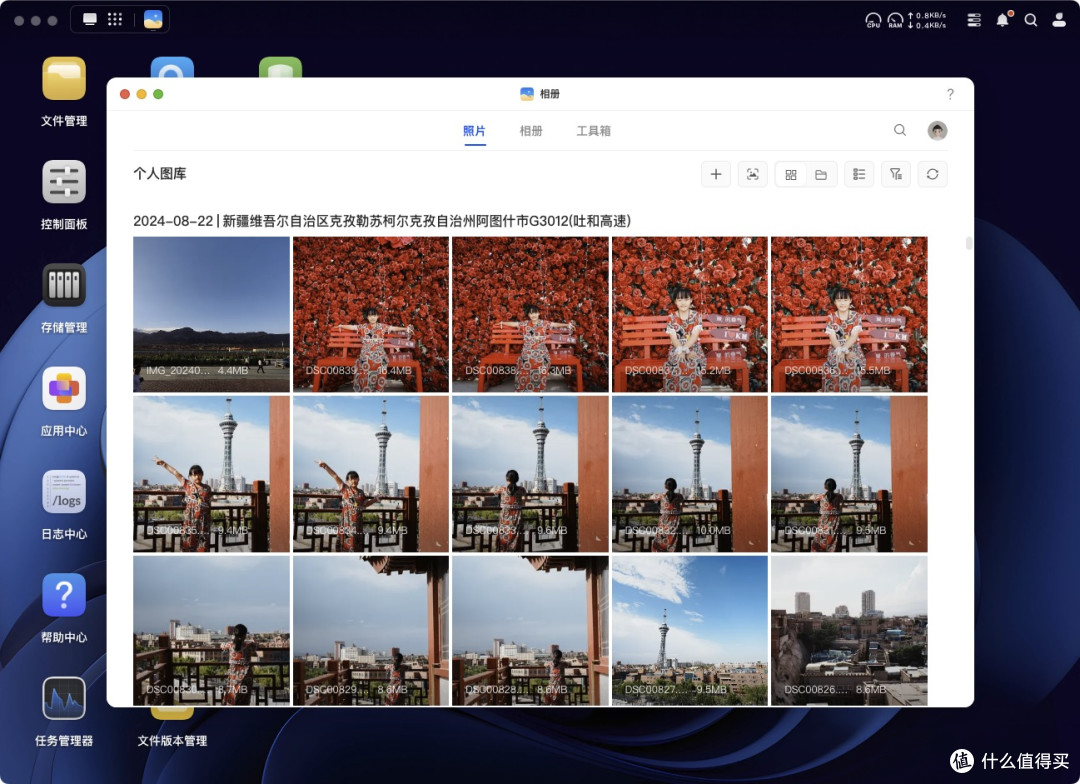This screenshot has width=1080, height=784.
Task: Open photo DSC00839 thumbnail
Action: [x=371, y=314]
